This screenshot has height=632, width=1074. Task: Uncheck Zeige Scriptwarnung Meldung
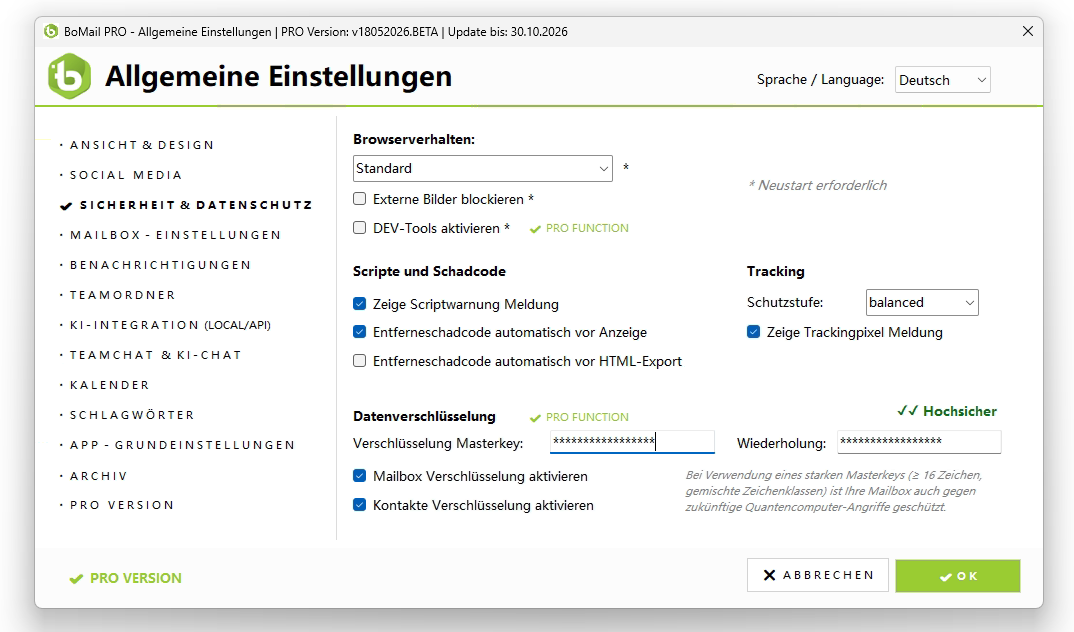(360, 303)
